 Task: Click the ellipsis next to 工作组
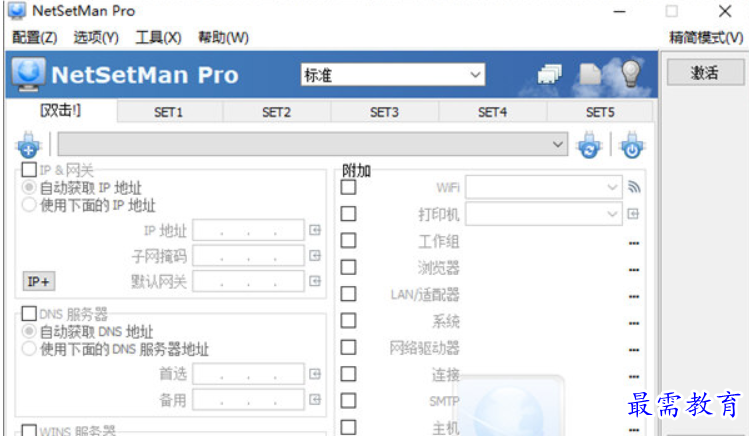click(x=634, y=244)
